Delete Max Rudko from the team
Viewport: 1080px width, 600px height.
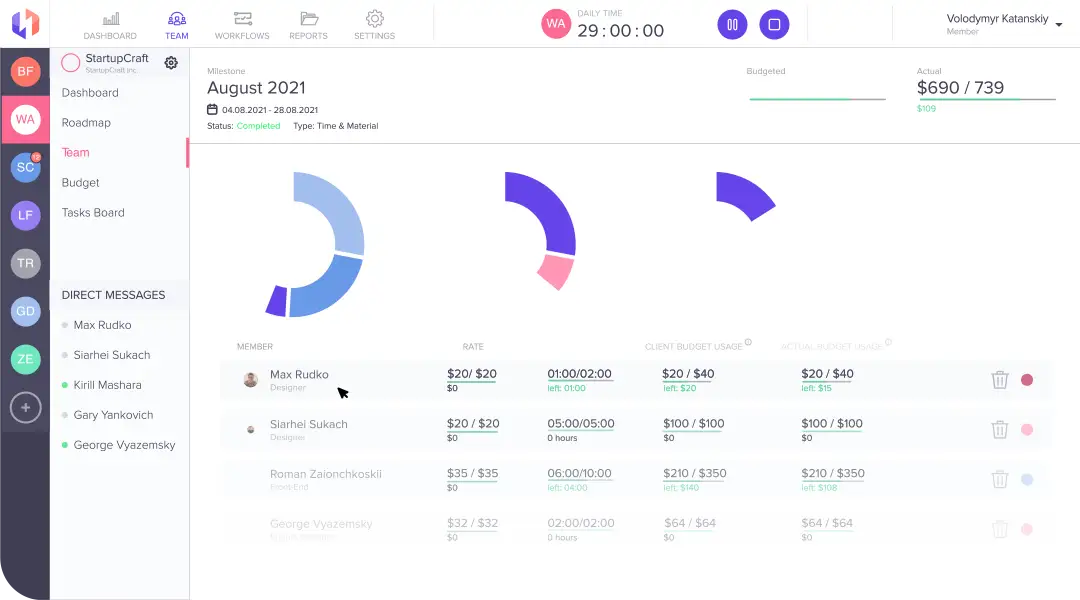click(x=999, y=380)
